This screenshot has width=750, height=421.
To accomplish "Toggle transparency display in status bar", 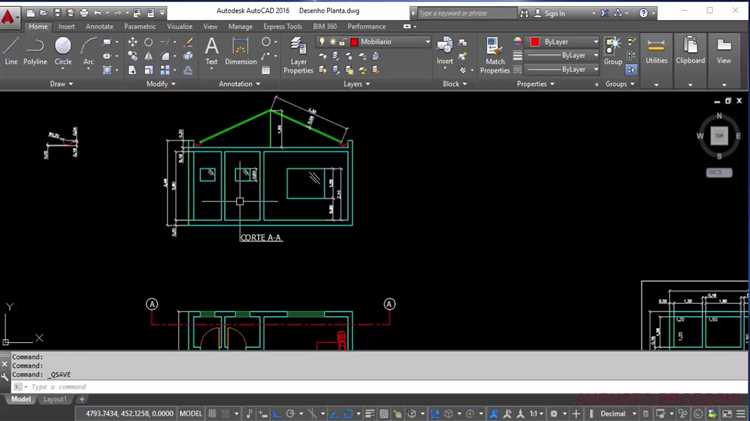I will tap(384, 414).
